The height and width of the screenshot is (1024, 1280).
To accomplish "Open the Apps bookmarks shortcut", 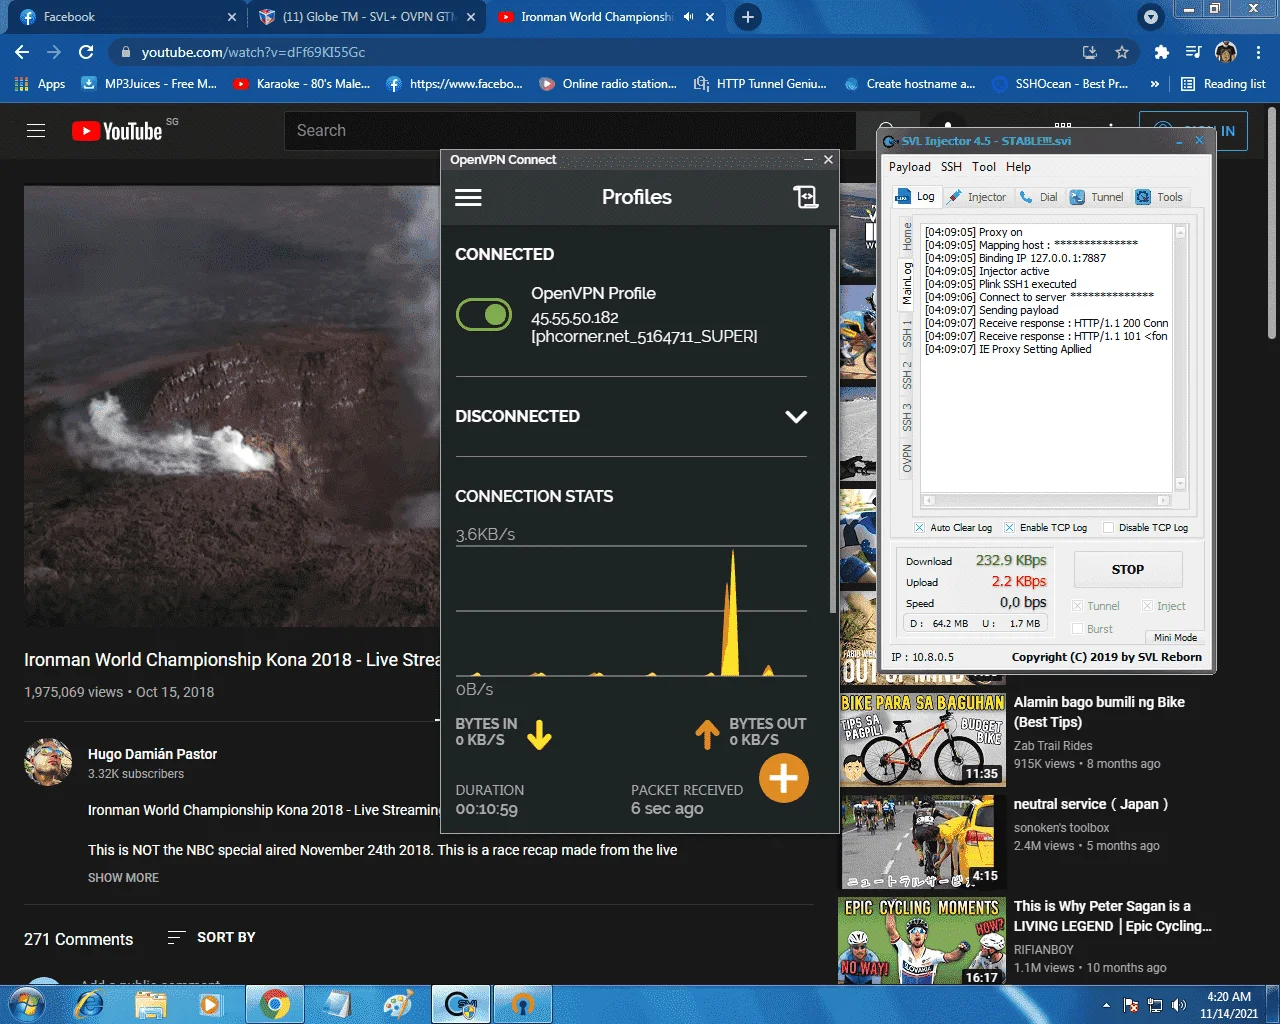I will [41, 84].
